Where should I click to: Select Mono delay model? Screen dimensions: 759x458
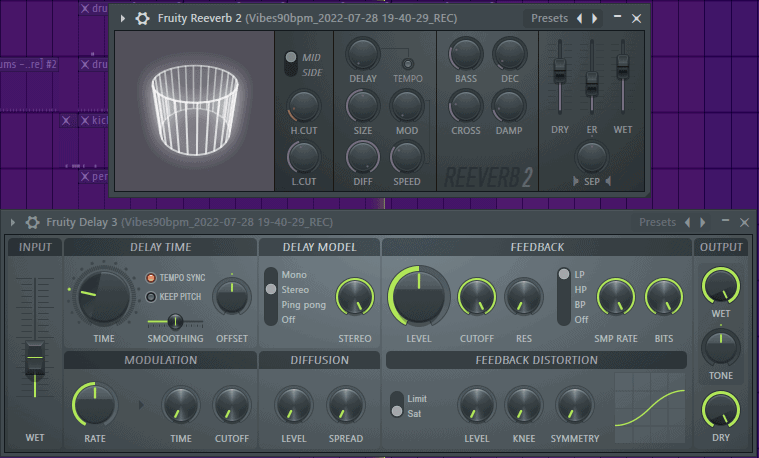coord(294,275)
